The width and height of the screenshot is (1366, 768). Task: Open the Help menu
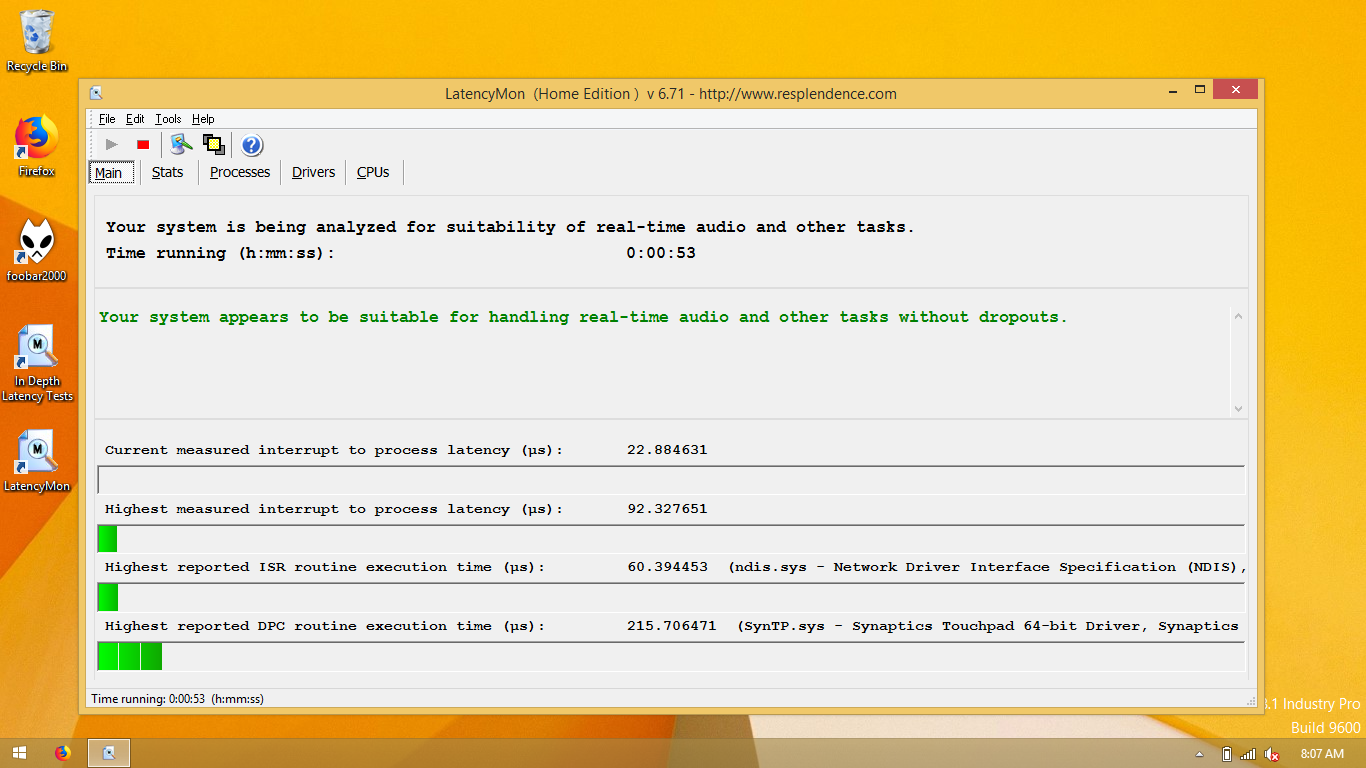(x=203, y=119)
